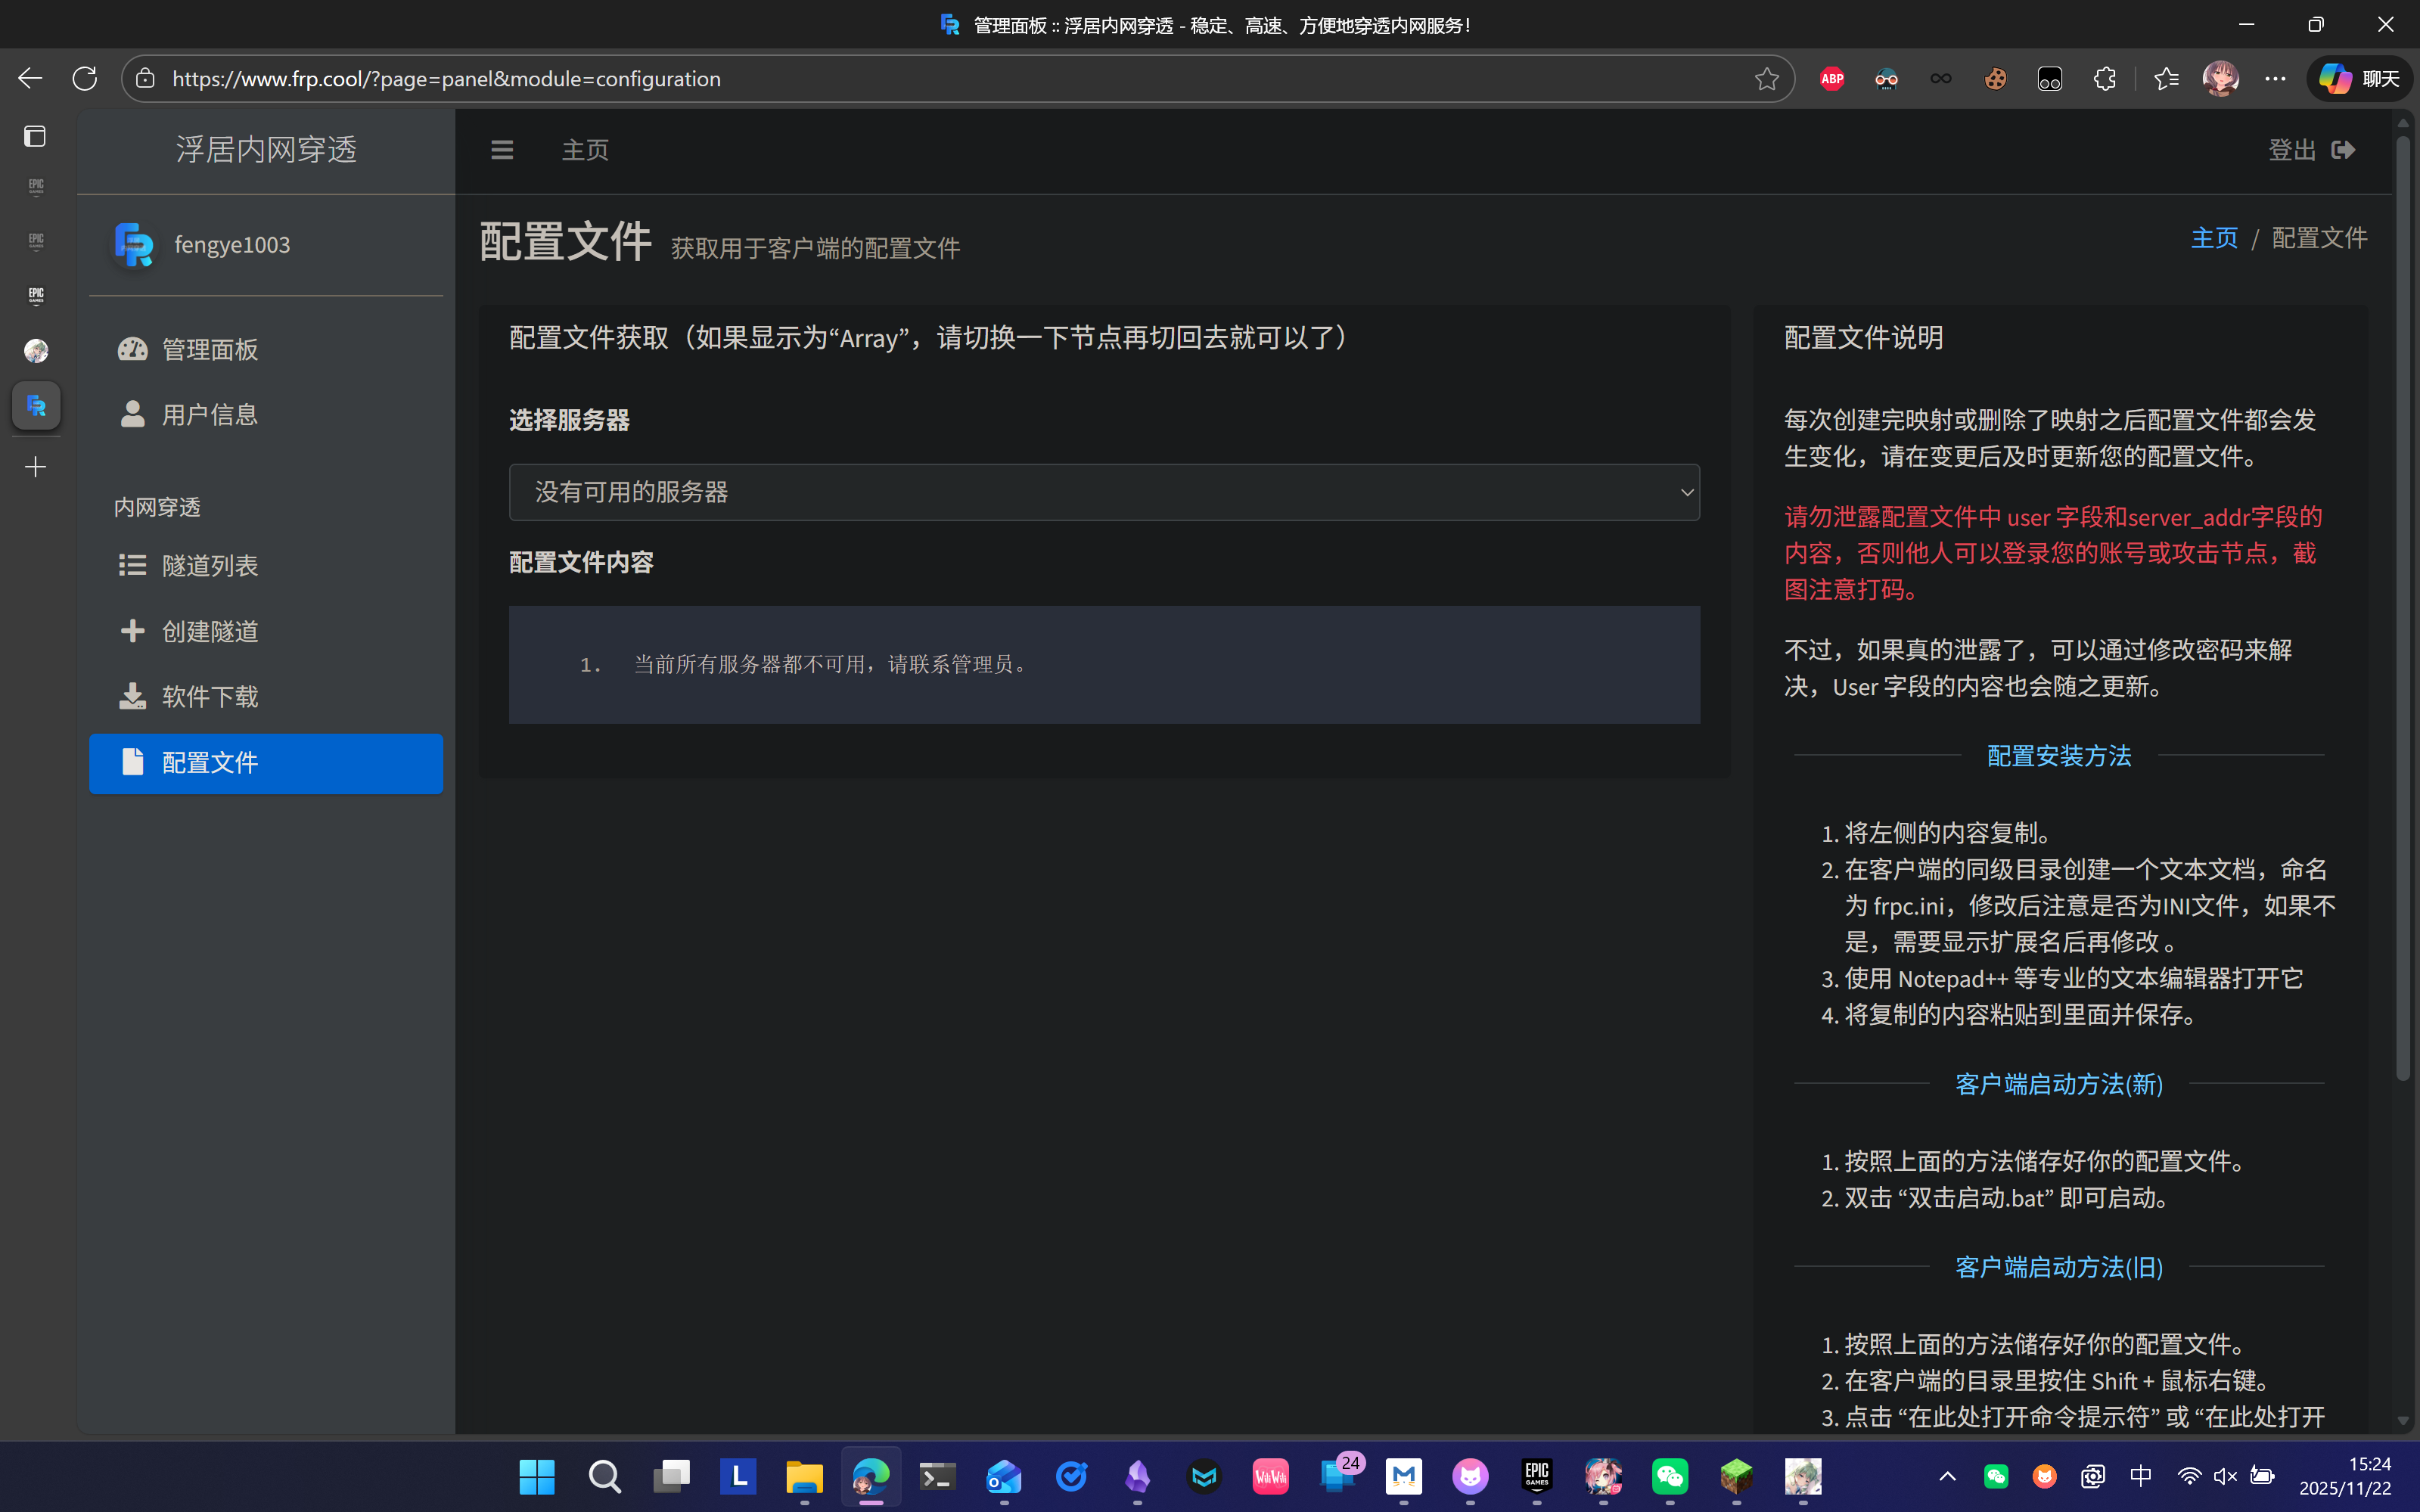Image resolution: width=2420 pixels, height=1512 pixels.
Task: Click the 创建隧道 plus icon
Action: click(x=132, y=631)
